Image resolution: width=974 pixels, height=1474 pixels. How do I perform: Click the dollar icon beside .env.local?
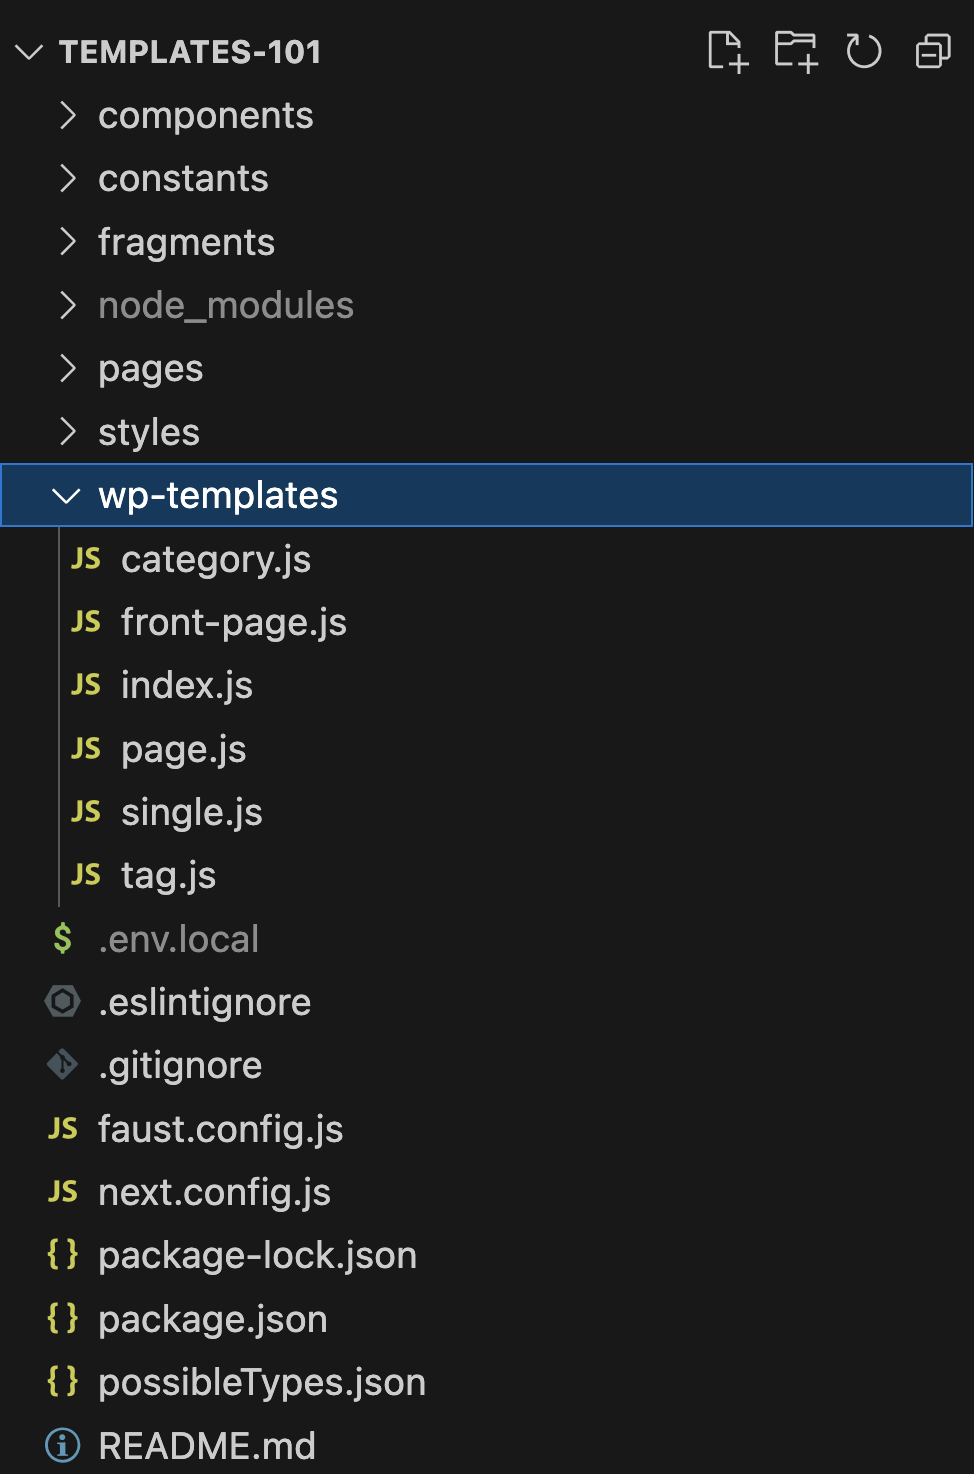[63, 938]
